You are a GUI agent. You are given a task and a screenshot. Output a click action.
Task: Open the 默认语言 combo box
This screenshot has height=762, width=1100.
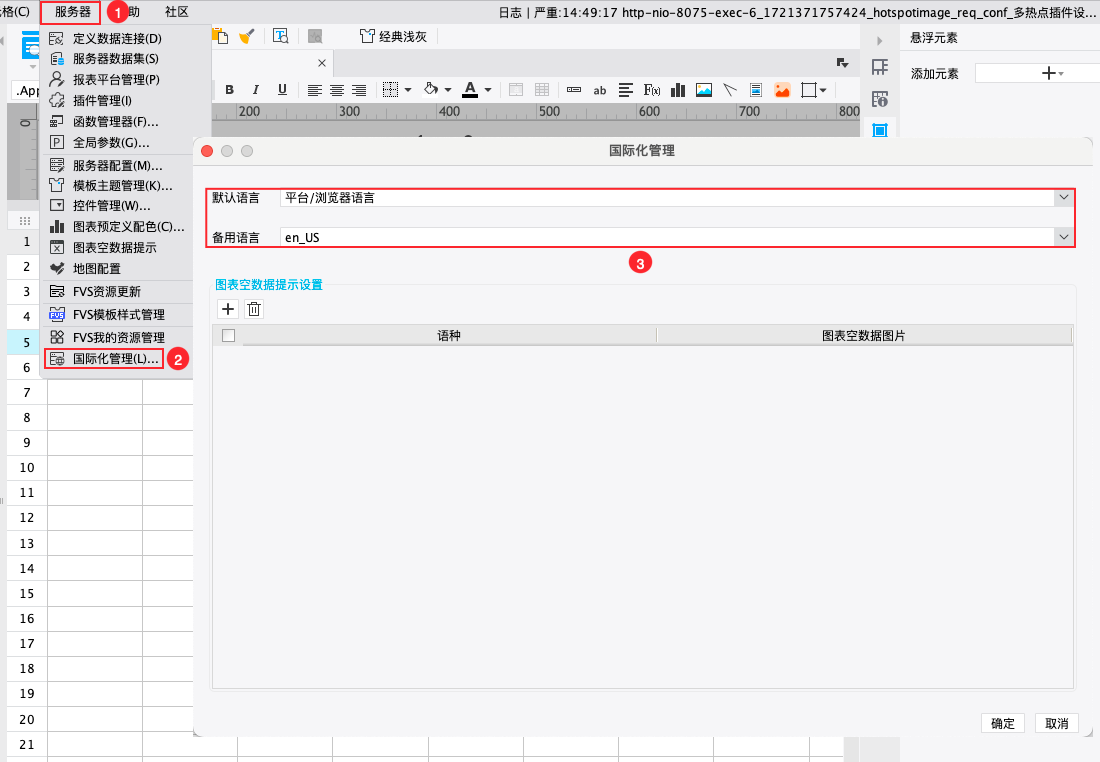pos(676,198)
